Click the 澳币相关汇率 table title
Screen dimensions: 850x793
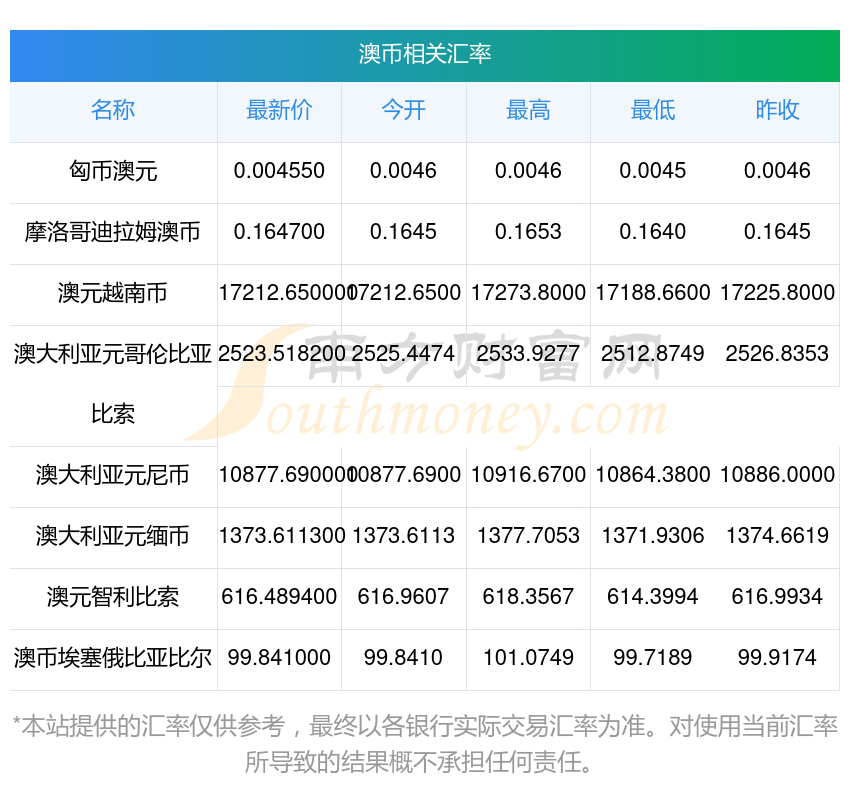[424, 54]
